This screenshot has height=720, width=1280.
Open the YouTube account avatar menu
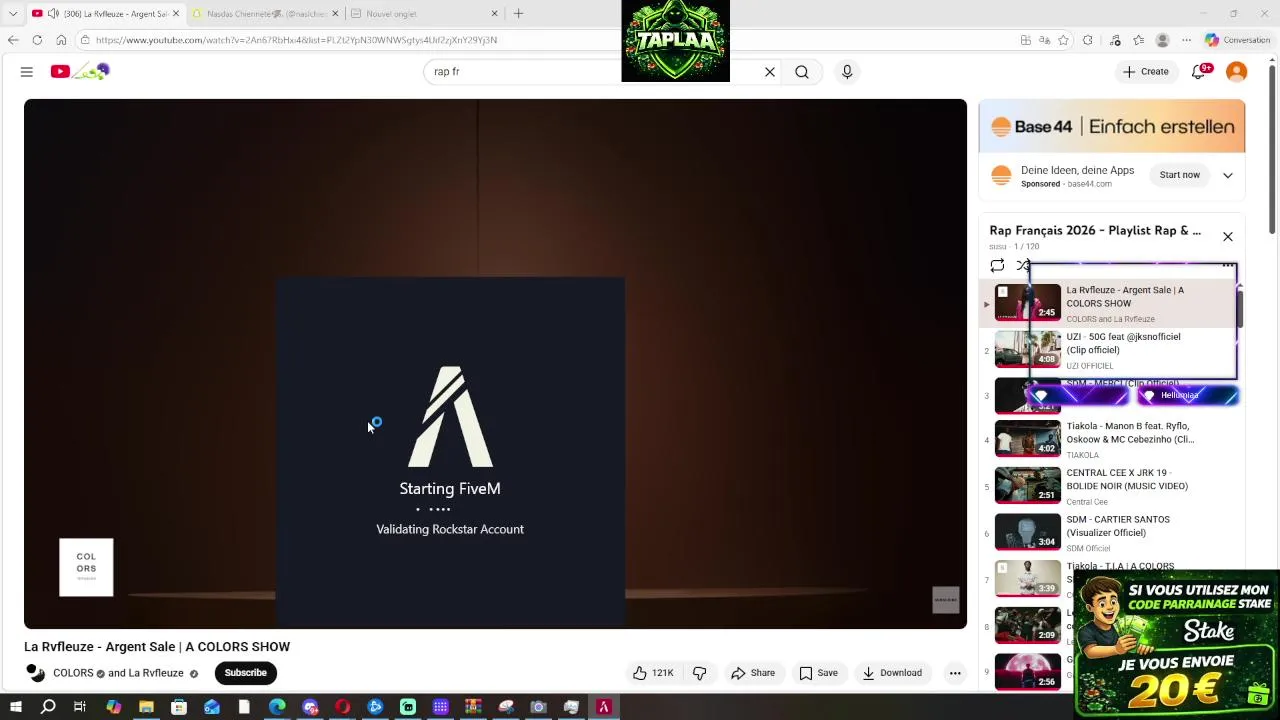coord(1237,72)
